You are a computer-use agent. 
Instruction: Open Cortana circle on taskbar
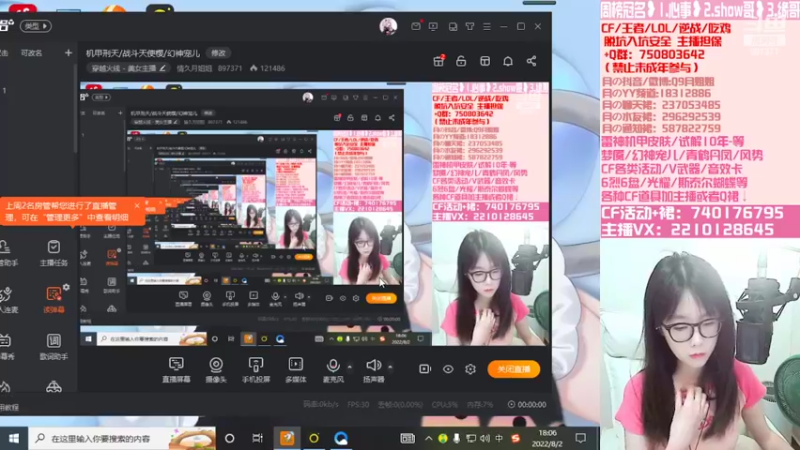click(230, 438)
